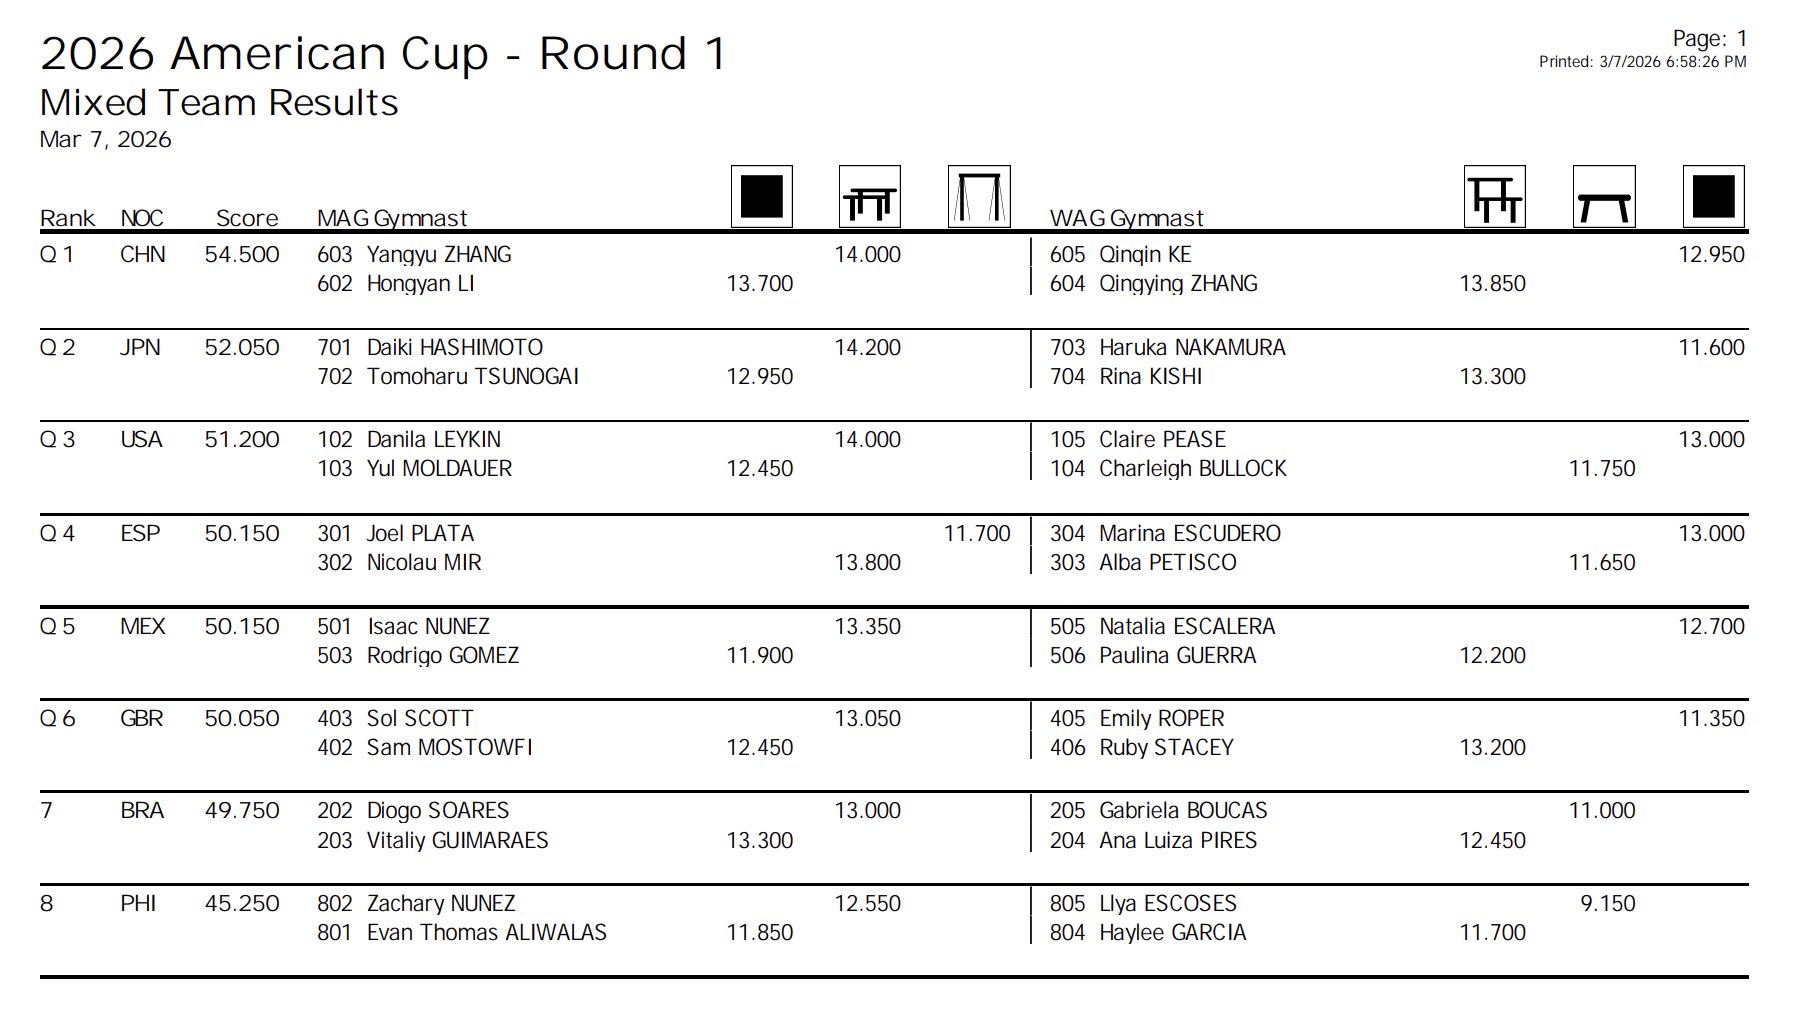Image resolution: width=1794 pixels, height=1010 pixels.
Task: Click the Page: 1 indicator
Action: point(1710,38)
